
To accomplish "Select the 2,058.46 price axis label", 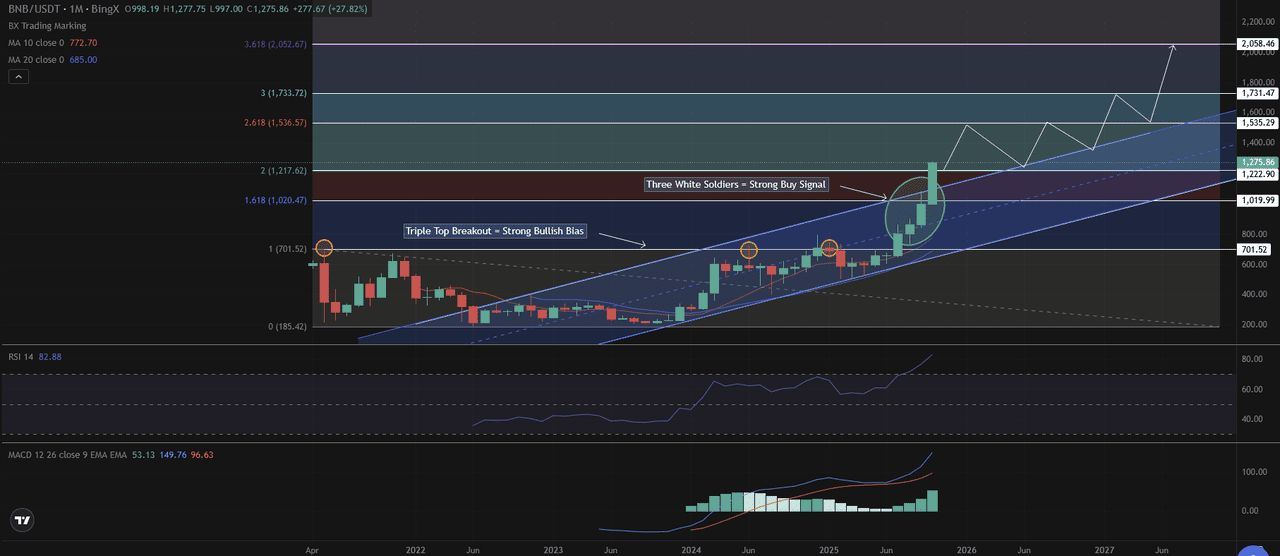I will click(x=1256, y=45).
